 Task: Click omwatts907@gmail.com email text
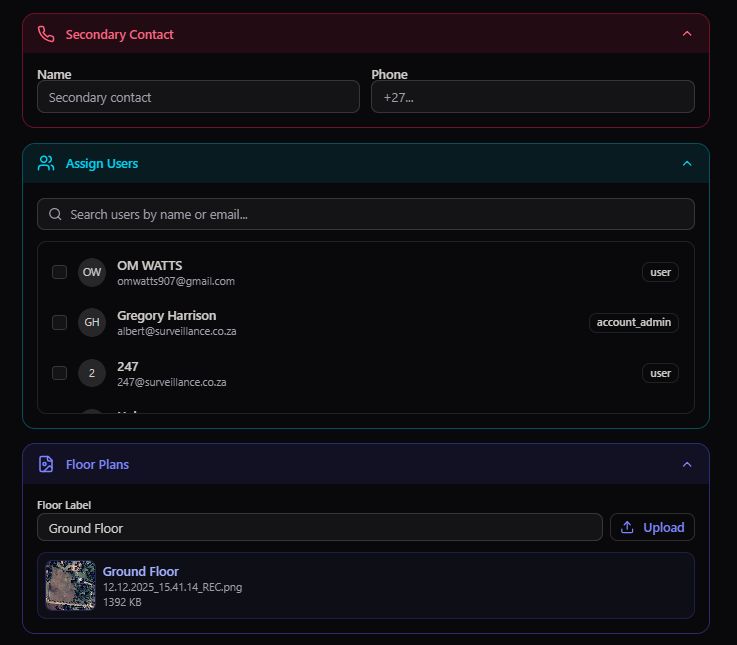[176, 281]
